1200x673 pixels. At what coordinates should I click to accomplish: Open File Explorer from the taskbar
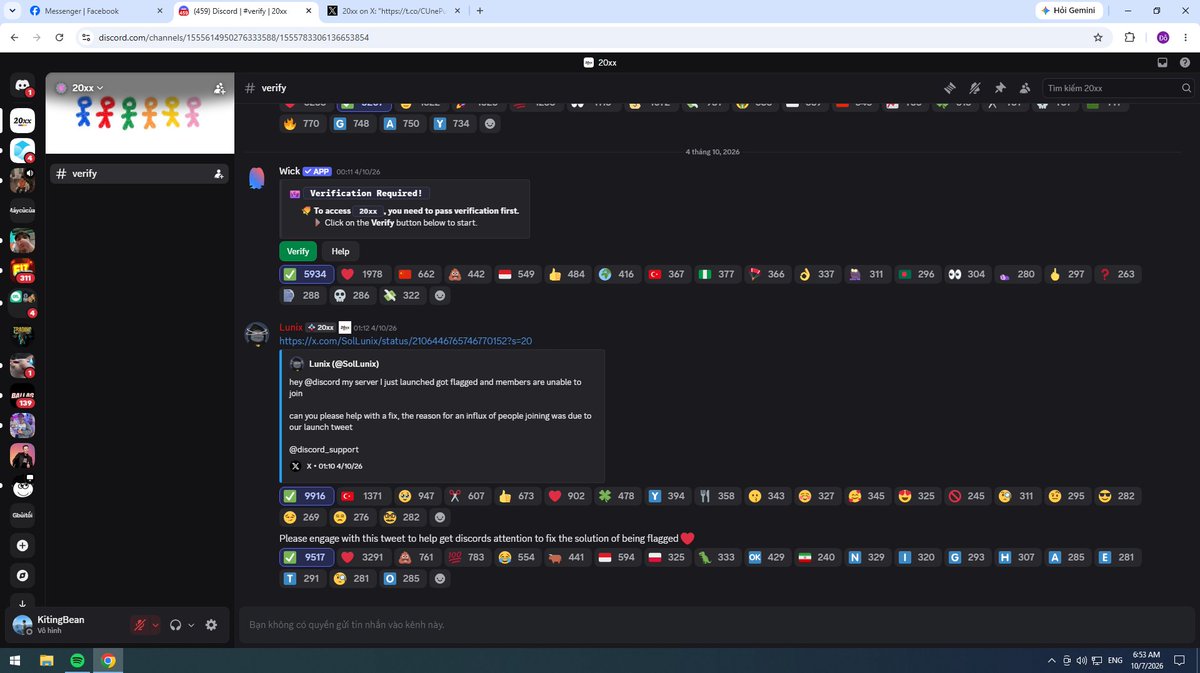47,661
